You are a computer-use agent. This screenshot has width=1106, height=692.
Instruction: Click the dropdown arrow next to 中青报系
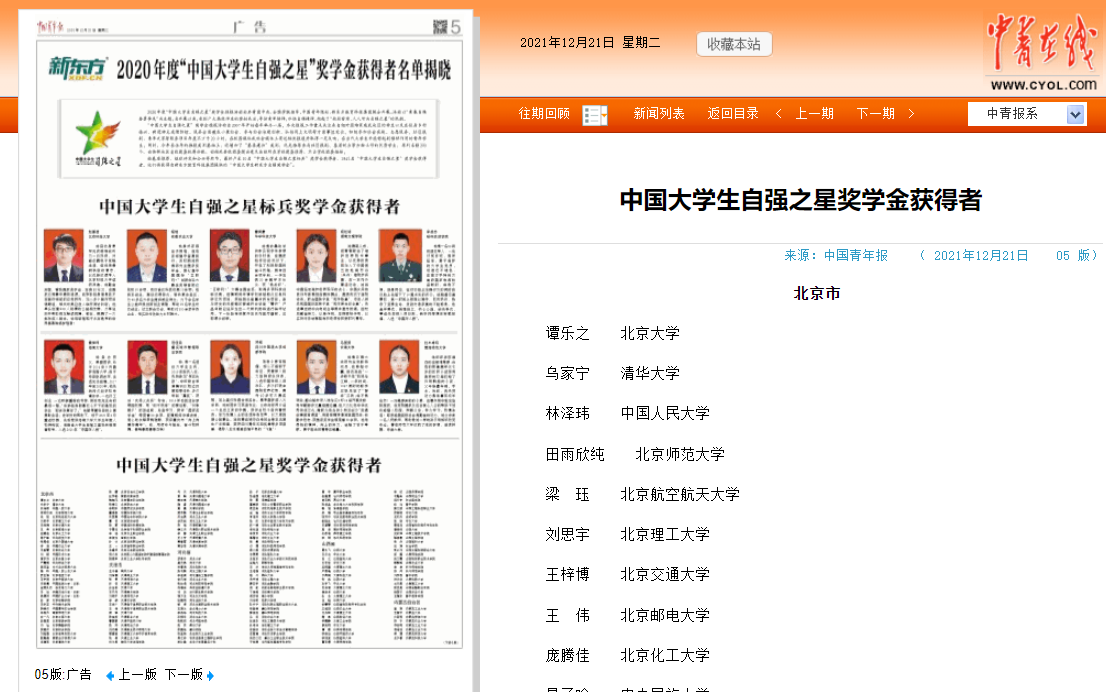pos(1075,114)
